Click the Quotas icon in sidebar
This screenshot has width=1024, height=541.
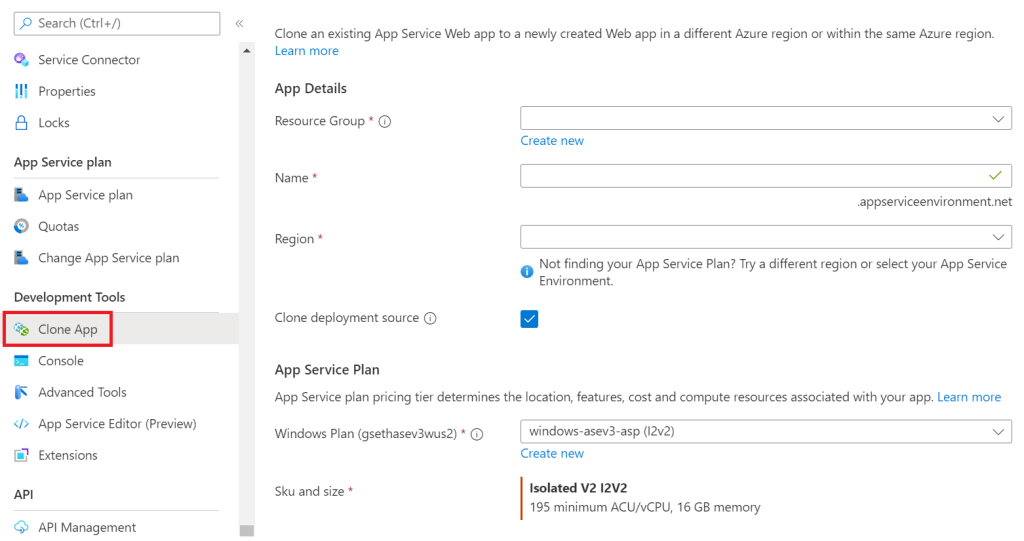[x=21, y=227]
